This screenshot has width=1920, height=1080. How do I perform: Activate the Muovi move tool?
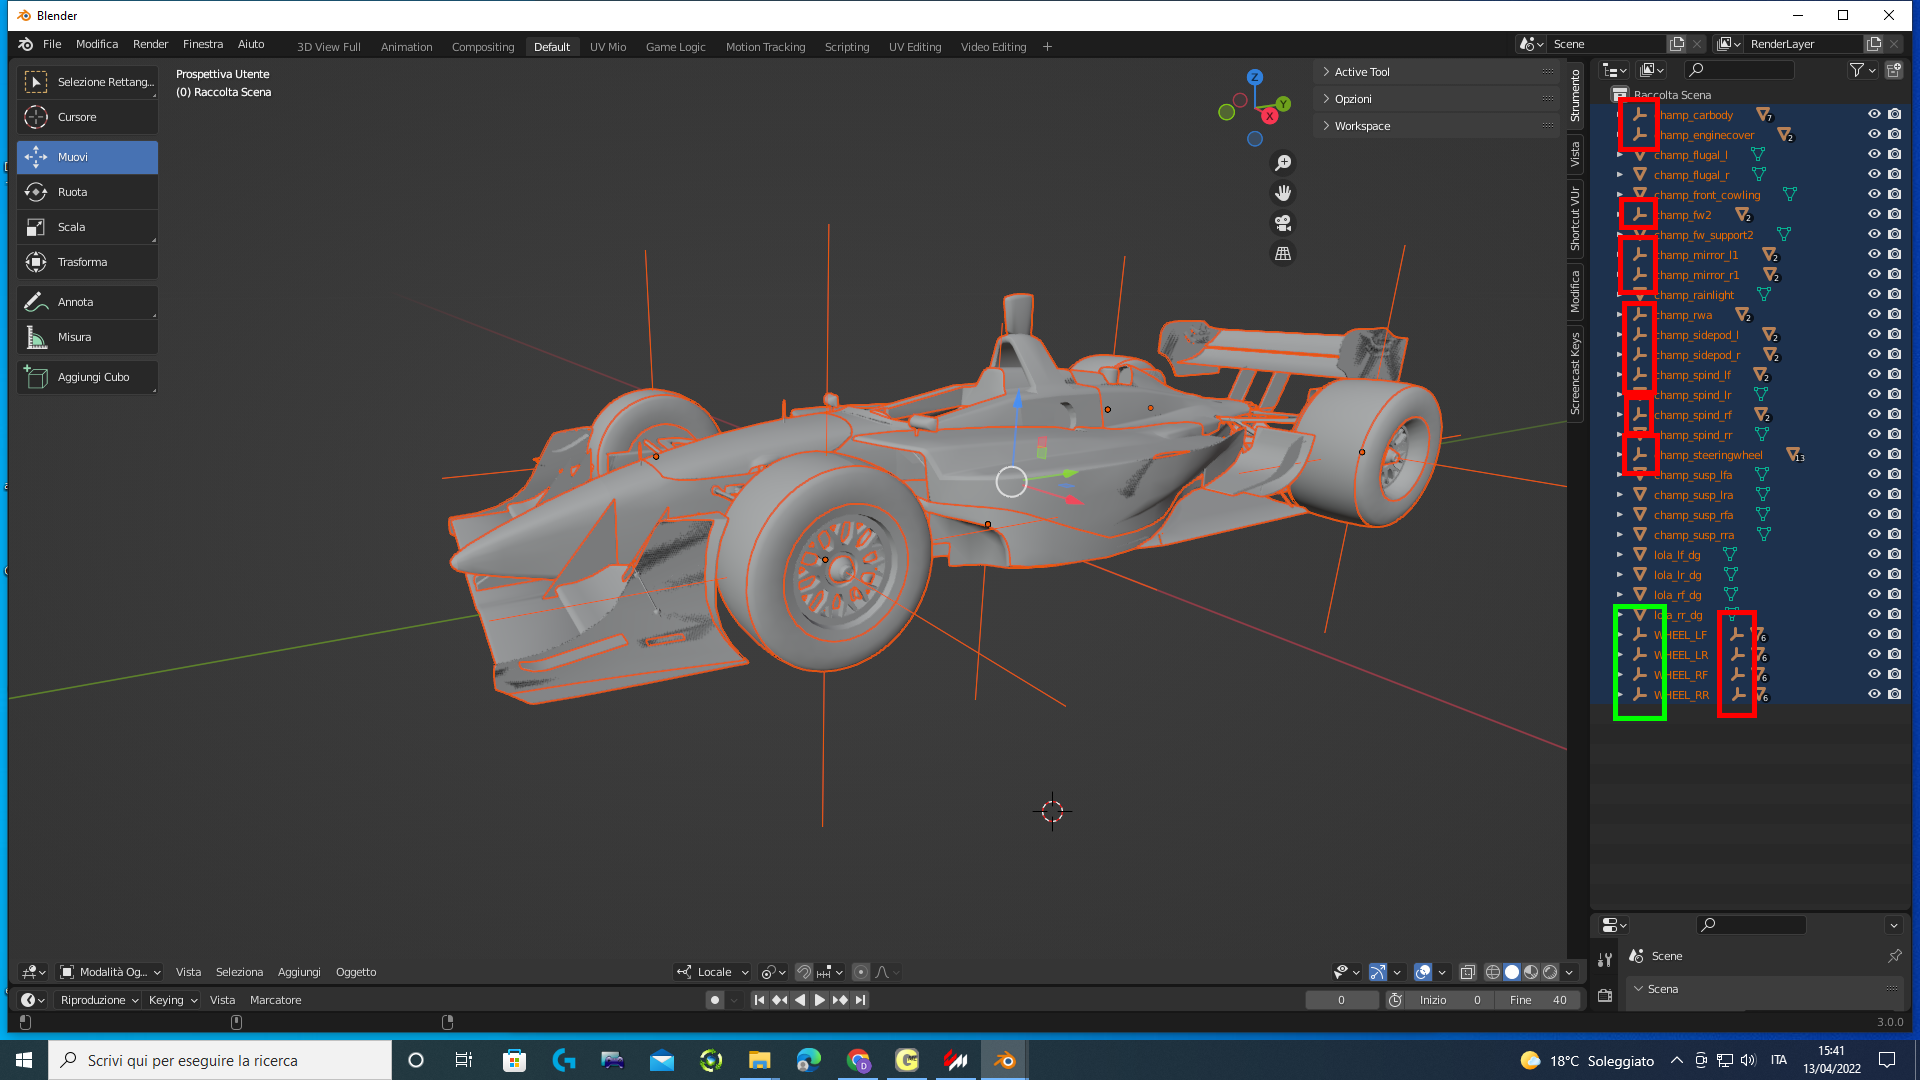[87, 157]
